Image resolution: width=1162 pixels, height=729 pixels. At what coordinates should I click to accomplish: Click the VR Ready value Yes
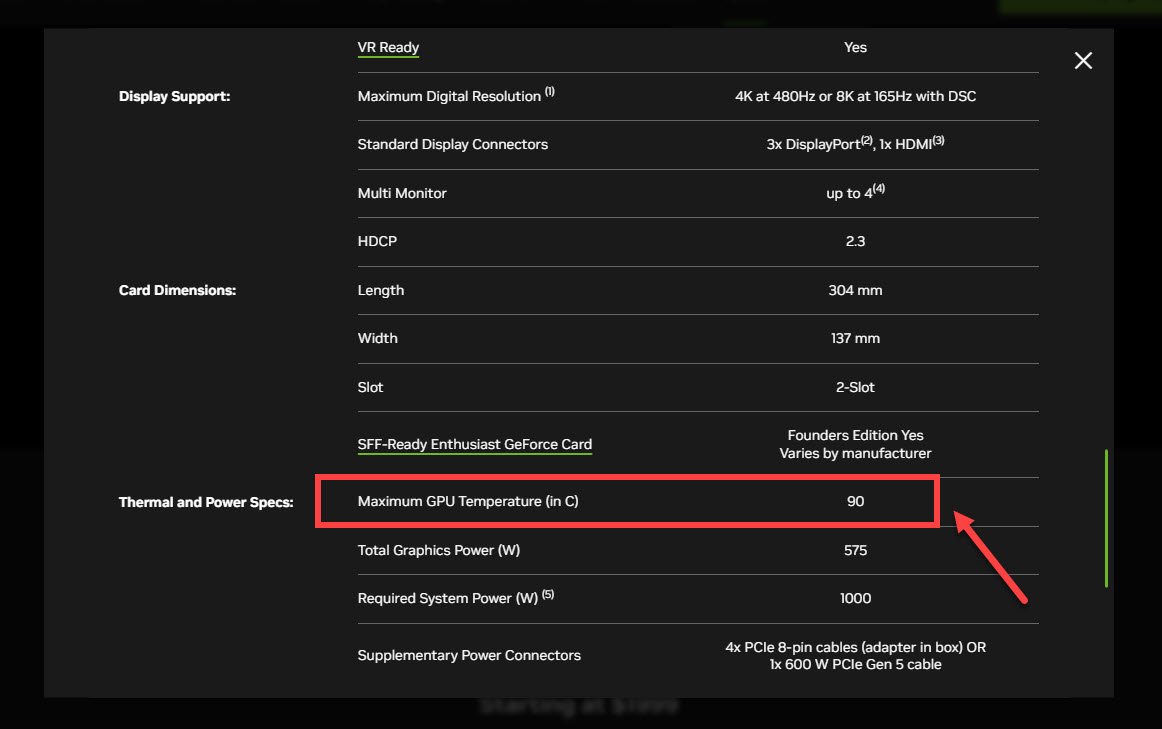[855, 47]
